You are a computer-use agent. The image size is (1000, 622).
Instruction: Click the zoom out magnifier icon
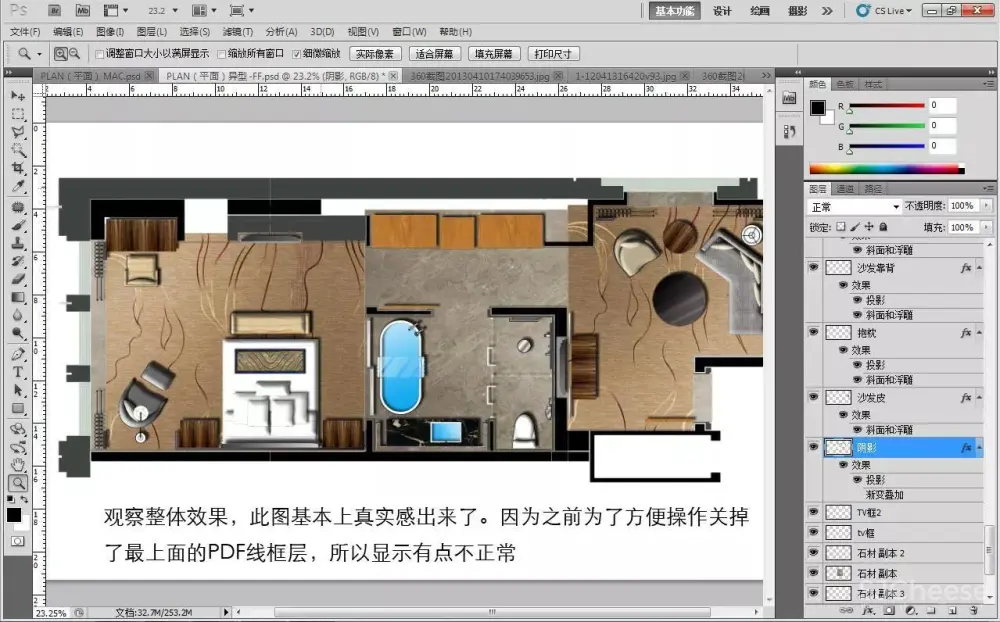pos(75,54)
